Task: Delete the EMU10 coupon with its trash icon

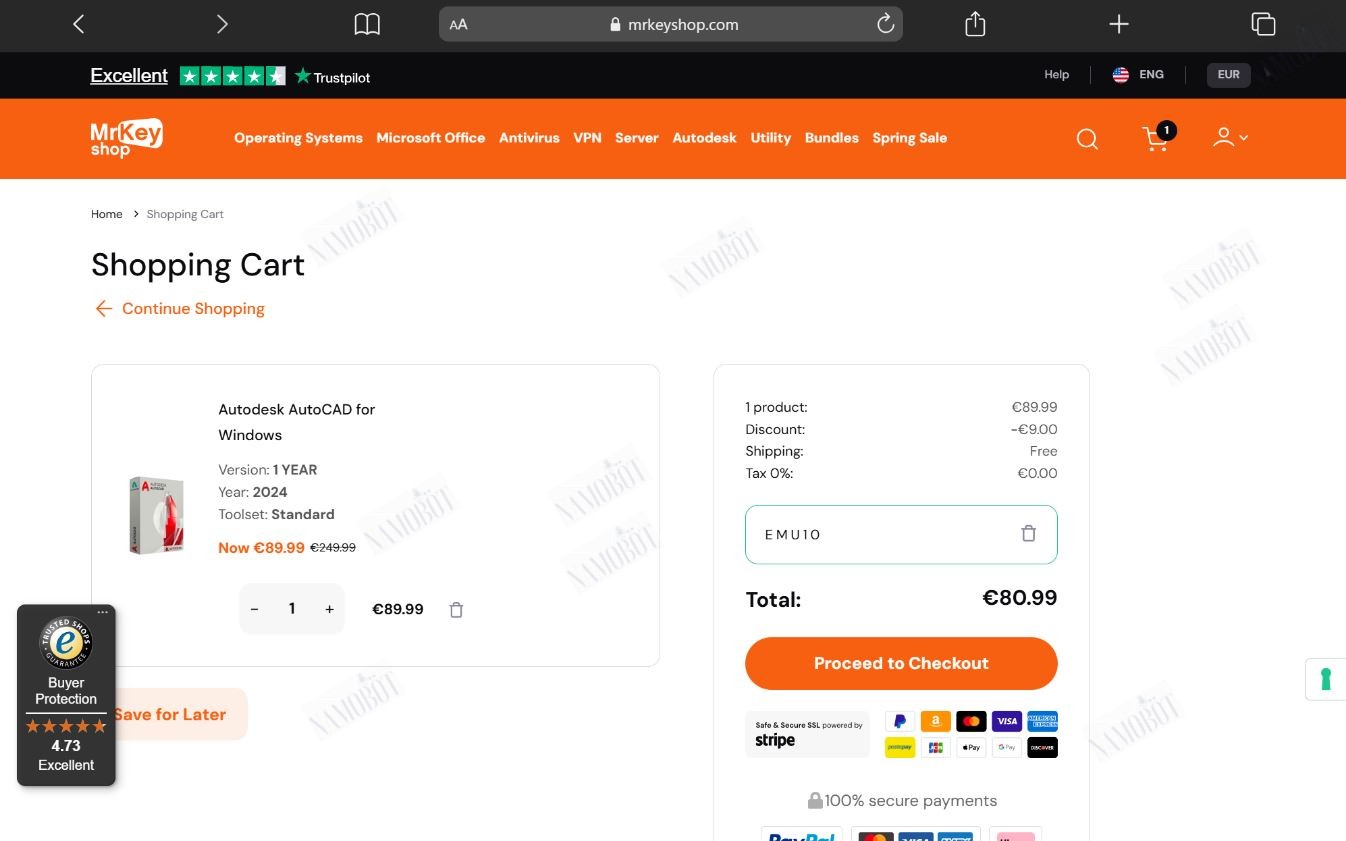Action: pyautogui.click(x=1028, y=534)
